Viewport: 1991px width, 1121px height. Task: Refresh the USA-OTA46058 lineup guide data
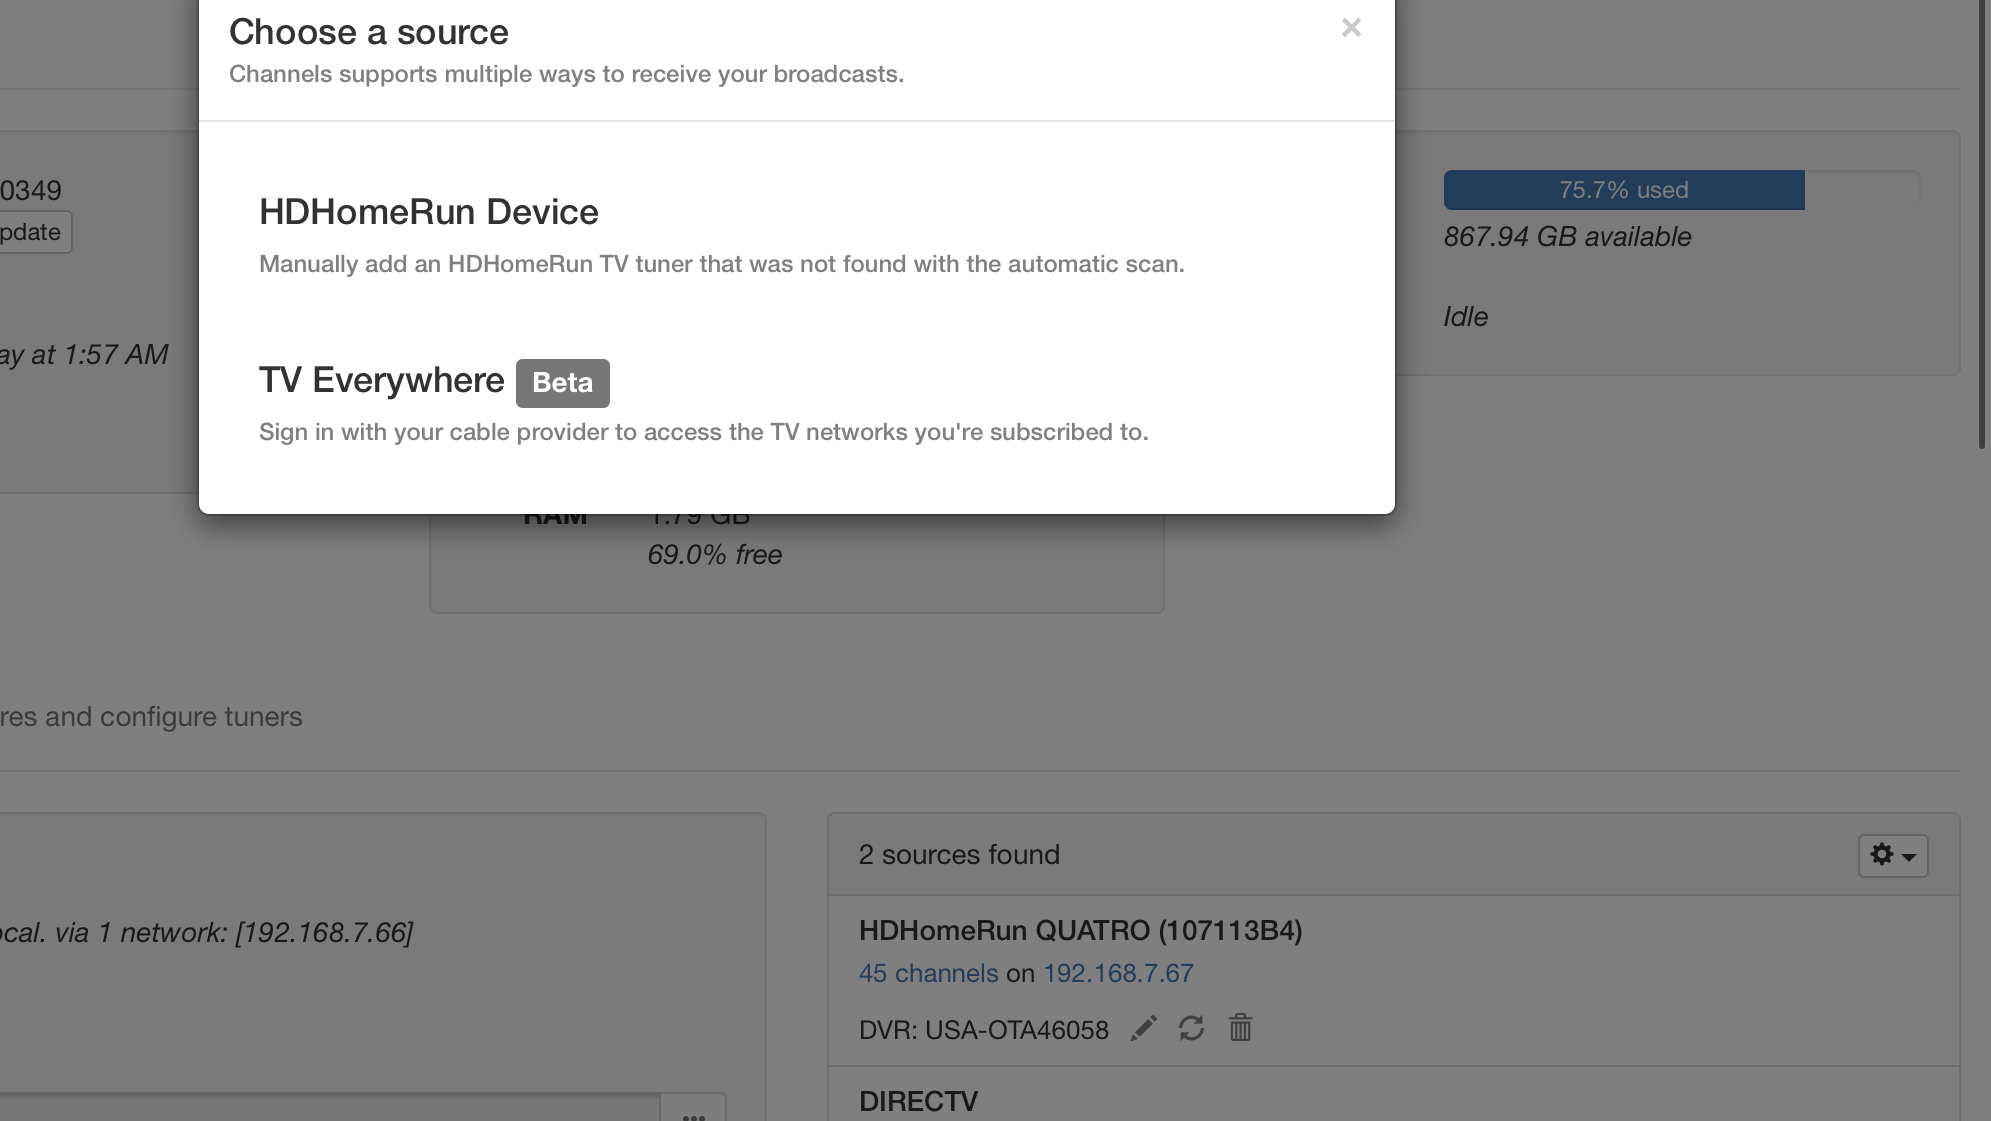(1191, 1028)
